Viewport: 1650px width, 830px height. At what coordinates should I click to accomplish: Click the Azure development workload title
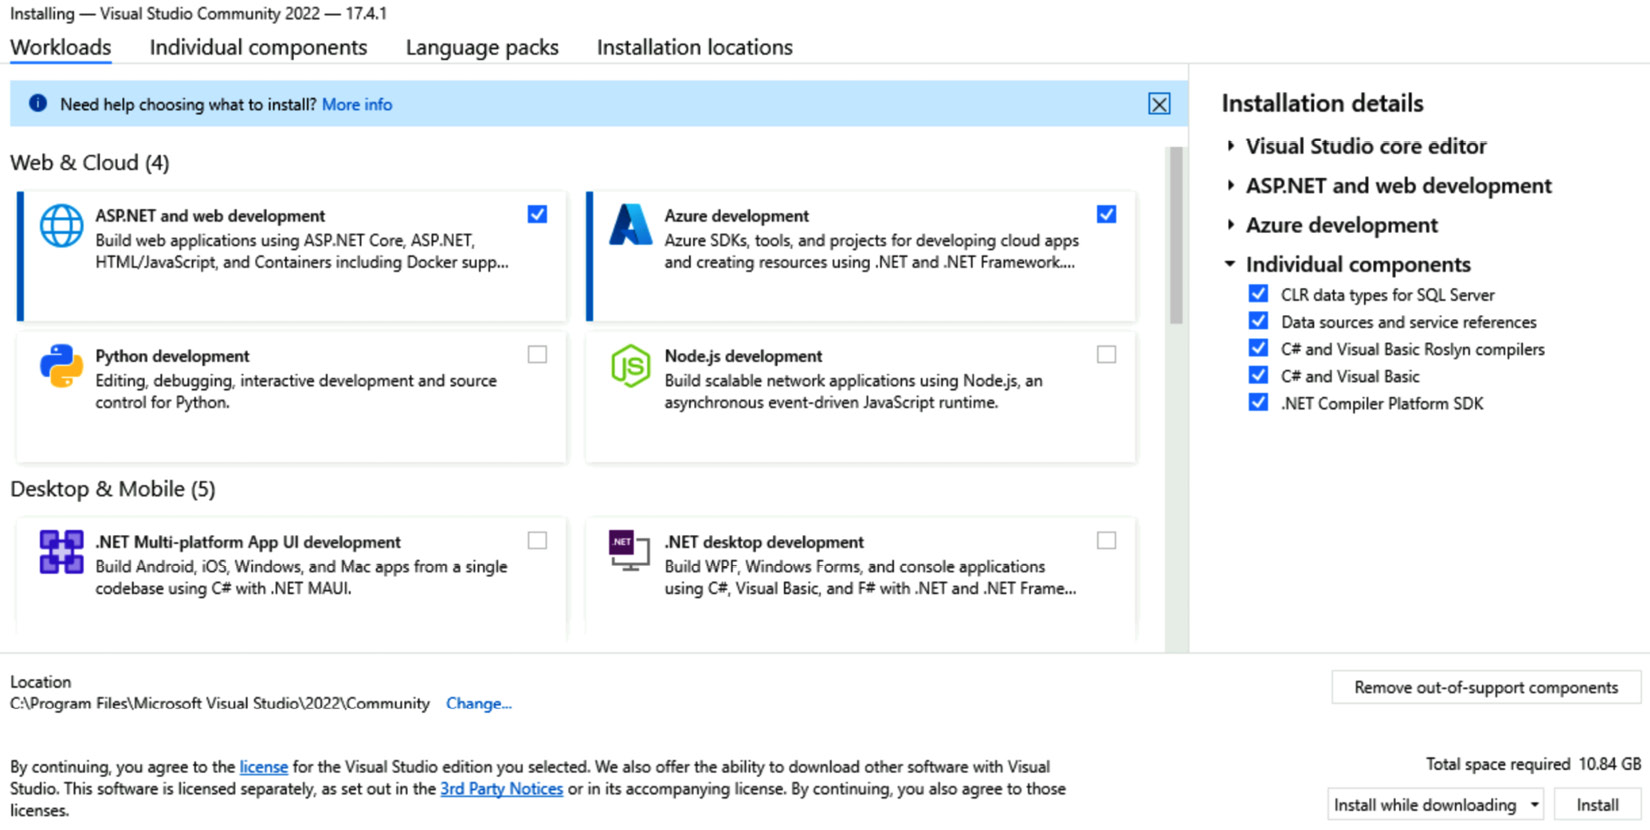(x=737, y=216)
